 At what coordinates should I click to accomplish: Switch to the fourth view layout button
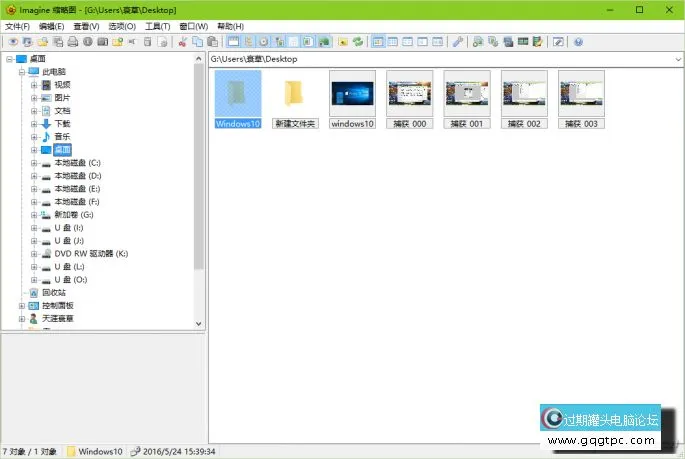pos(422,42)
